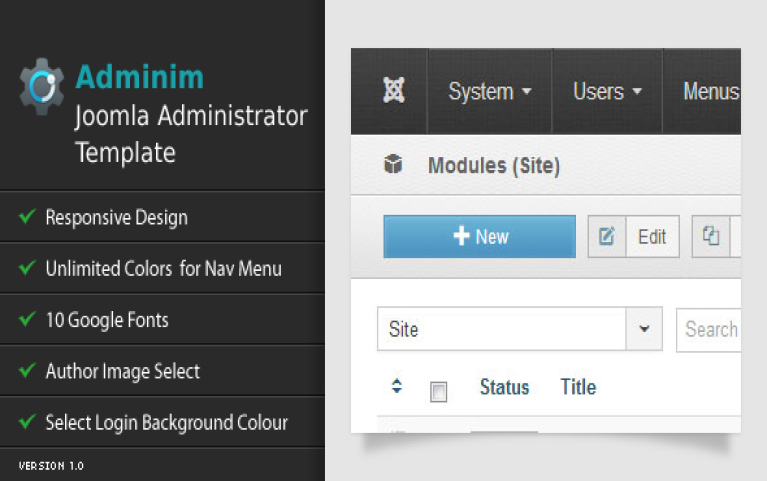Click 'Unlimited Colors for Nav Menu' text
767x481 pixels.
tap(163, 269)
